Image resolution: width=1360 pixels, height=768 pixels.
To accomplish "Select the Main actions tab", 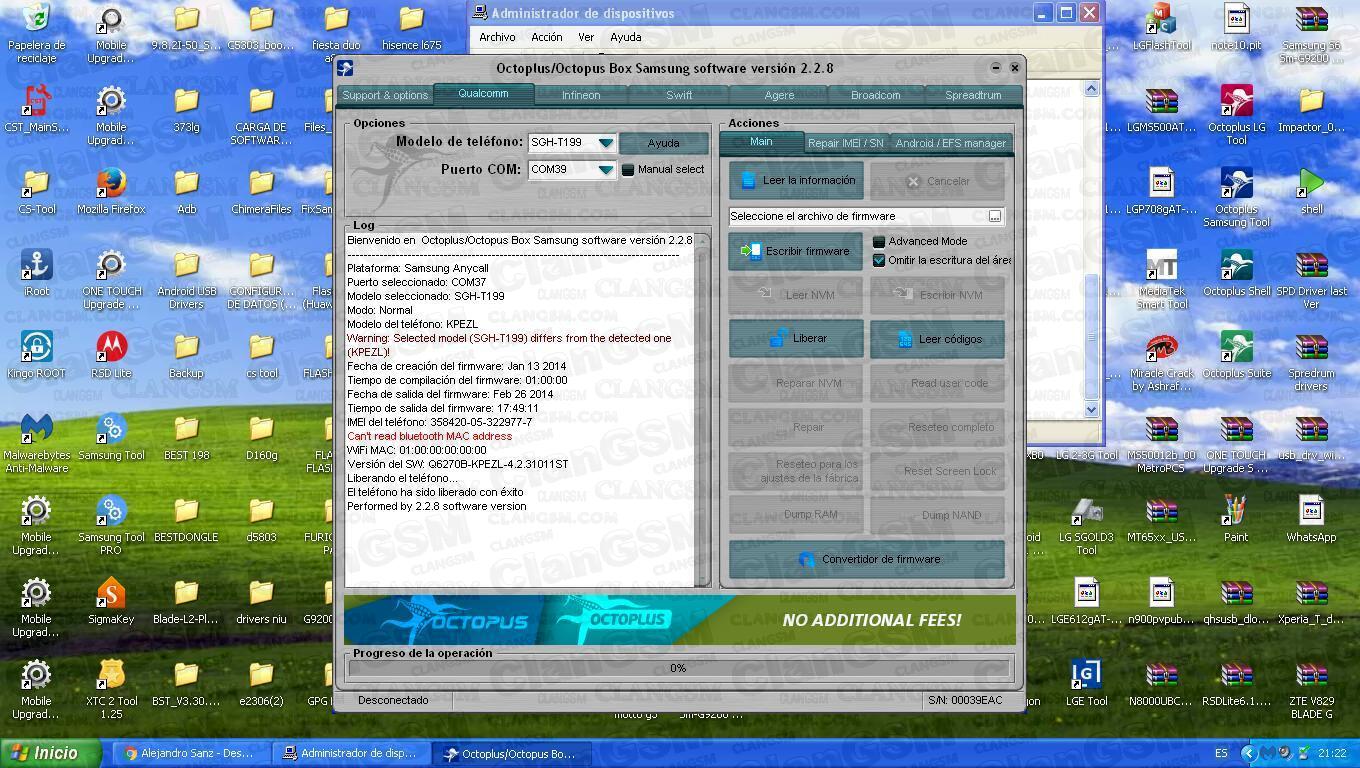I will point(761,142).
